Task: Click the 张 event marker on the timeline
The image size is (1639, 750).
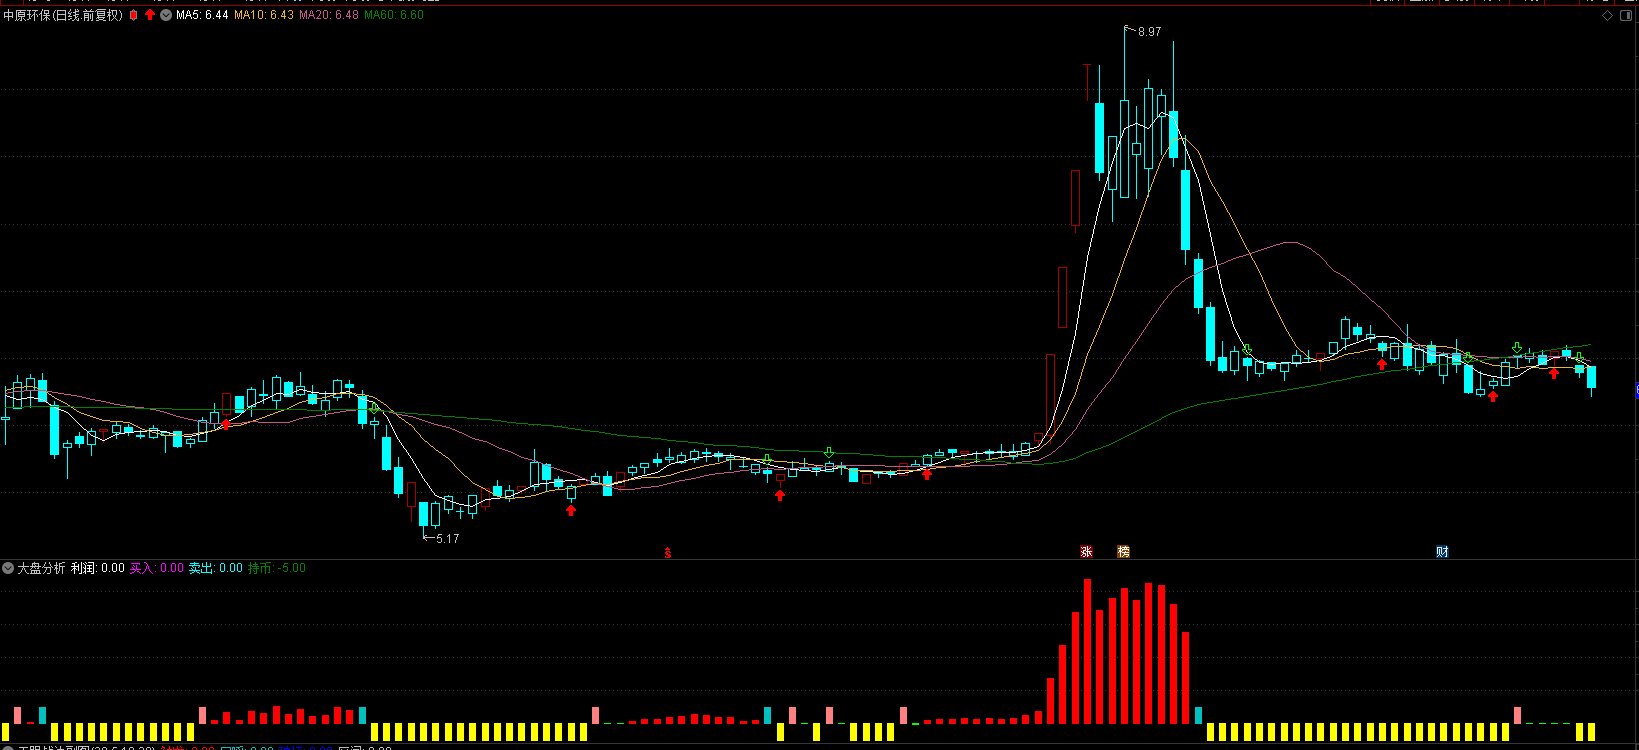Action: click(x=1086, y=552)
